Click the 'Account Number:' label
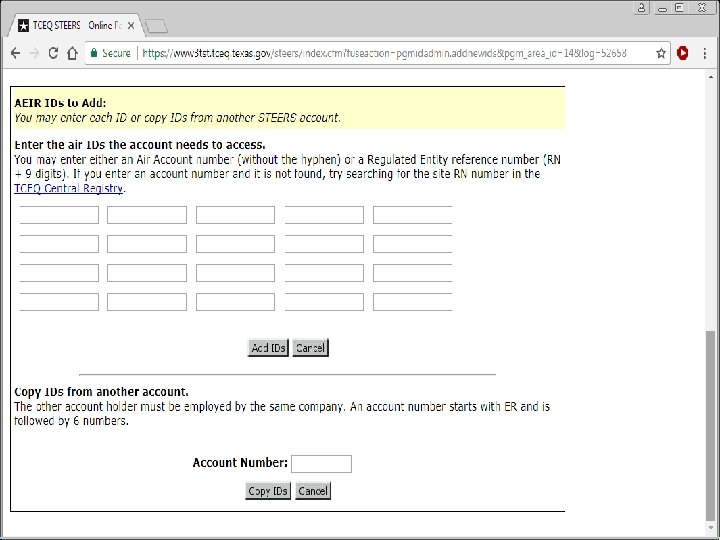The height and width of the screenshot is (540, 720). (240, 463)
